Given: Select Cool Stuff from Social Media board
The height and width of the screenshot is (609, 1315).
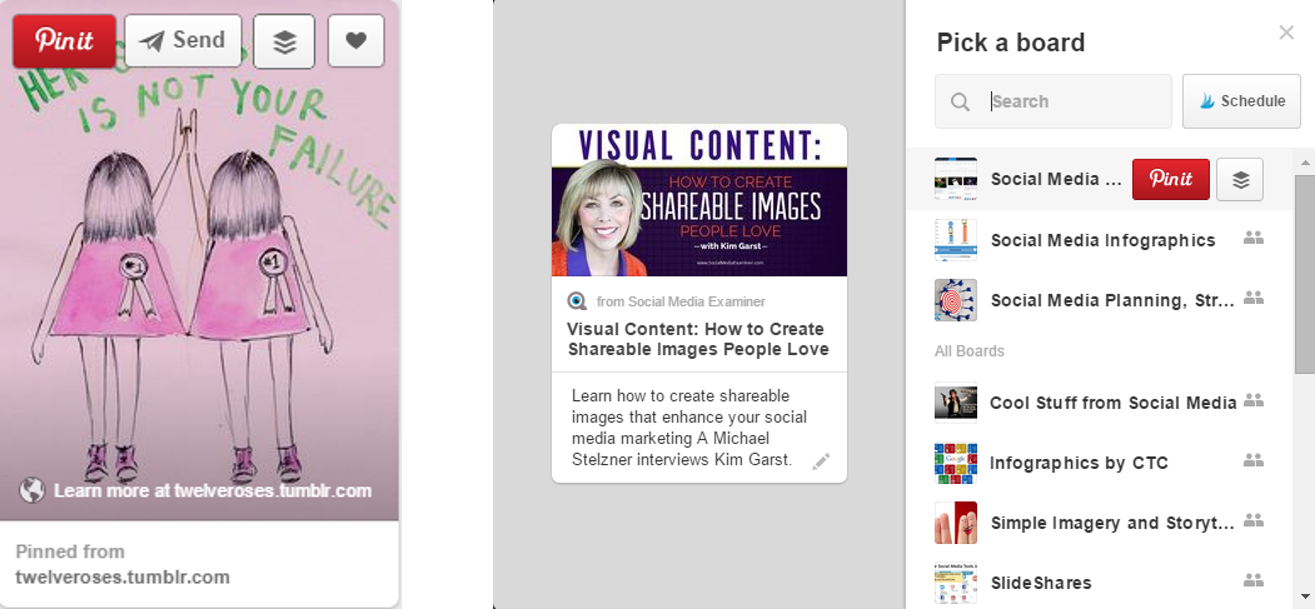Looking at the screenshot, I should pyautogui.click(x=1100, y=403).
